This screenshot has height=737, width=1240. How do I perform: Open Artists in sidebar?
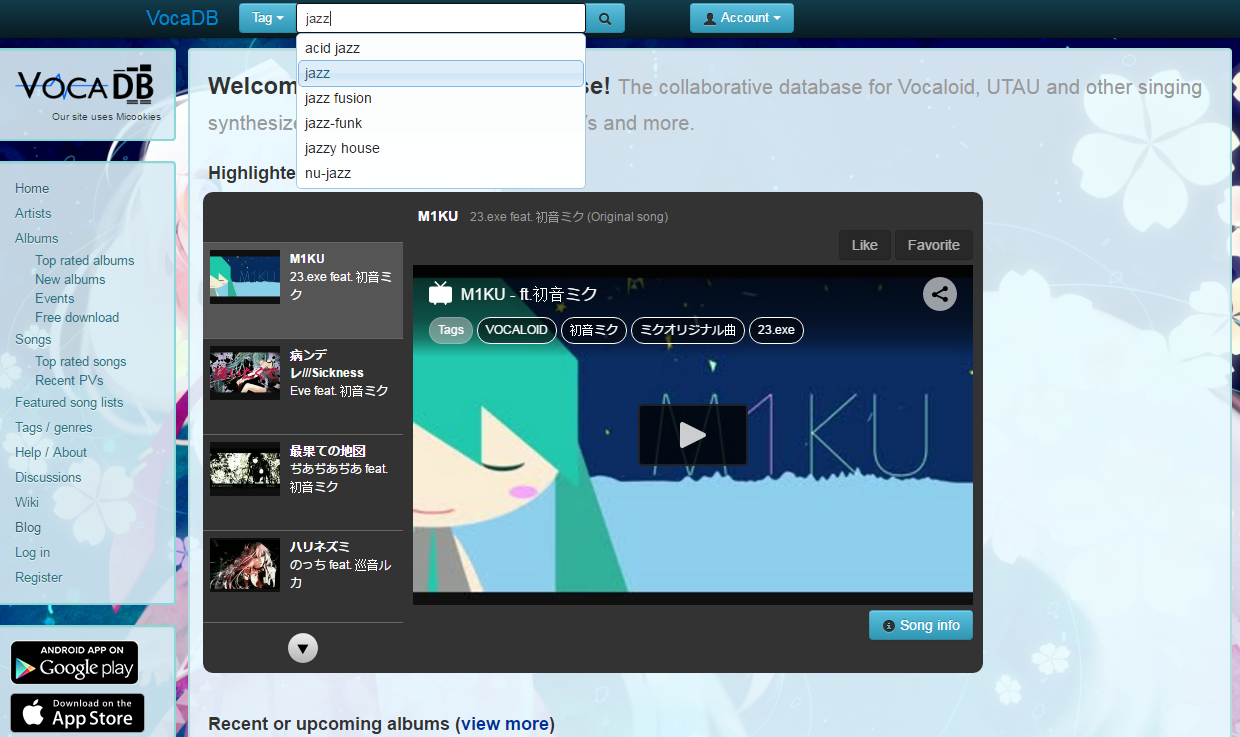pyautogui.click(x=33, y=213)
